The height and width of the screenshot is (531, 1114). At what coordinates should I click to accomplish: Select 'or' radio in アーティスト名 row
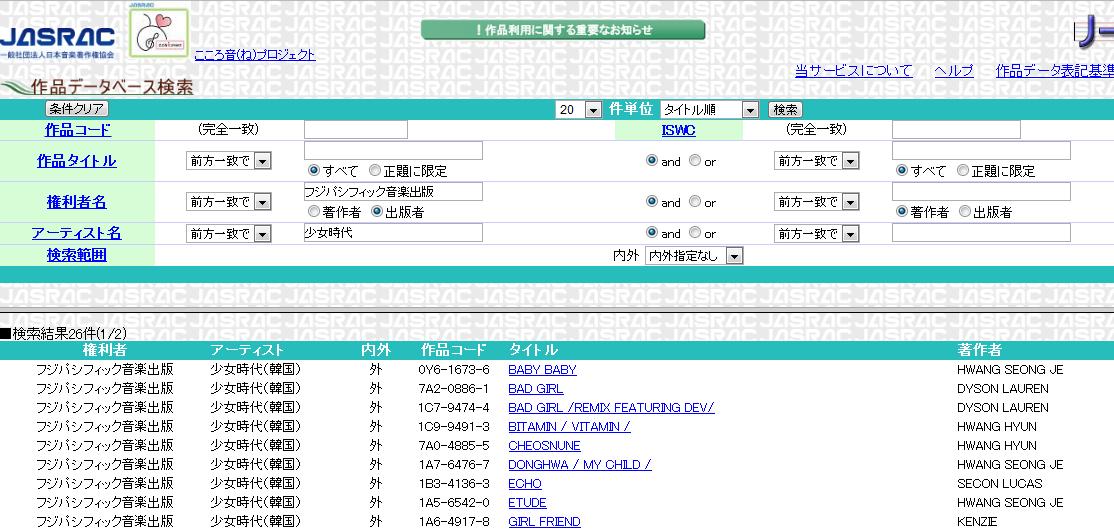695,232
